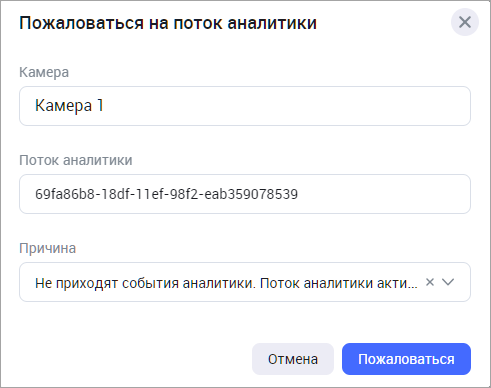The height and width of the screenshot is (388, 491).
Task: Focus the Камера input field
Action: (x=245, y=106)
